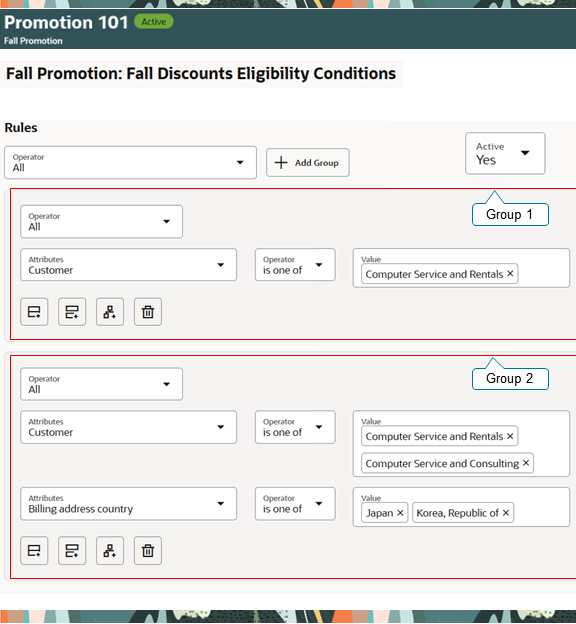Open Group 1 Customer attributes dropdown
Viewport: 576px width, 624px height.
click(129, 265)
